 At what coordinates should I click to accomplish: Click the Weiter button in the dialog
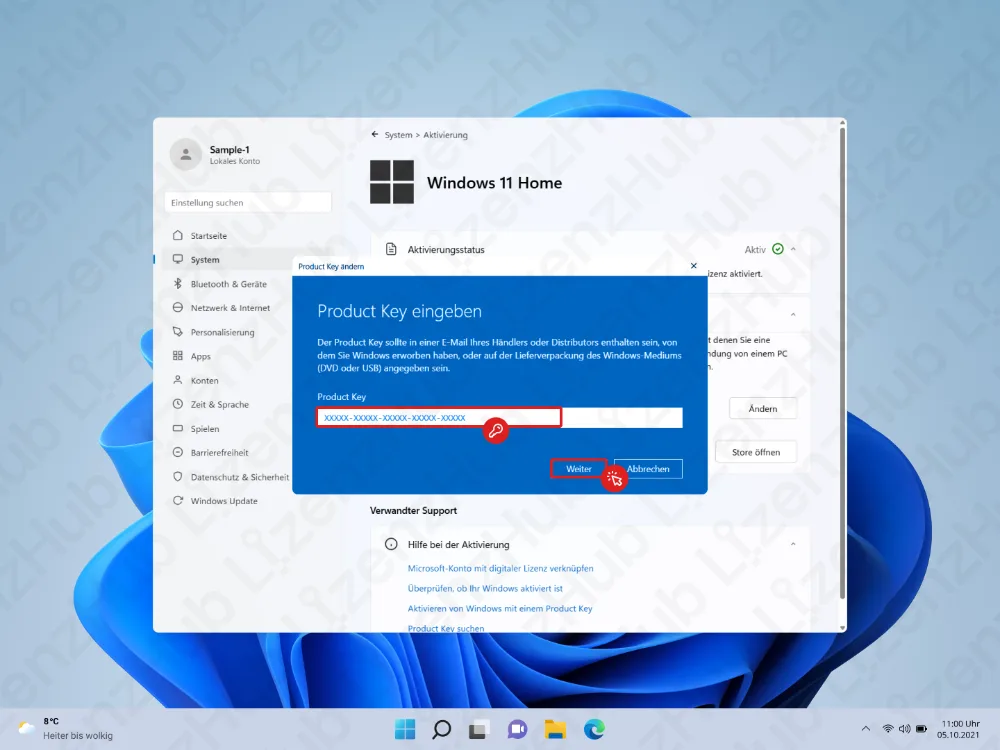[x=578, y=468]
